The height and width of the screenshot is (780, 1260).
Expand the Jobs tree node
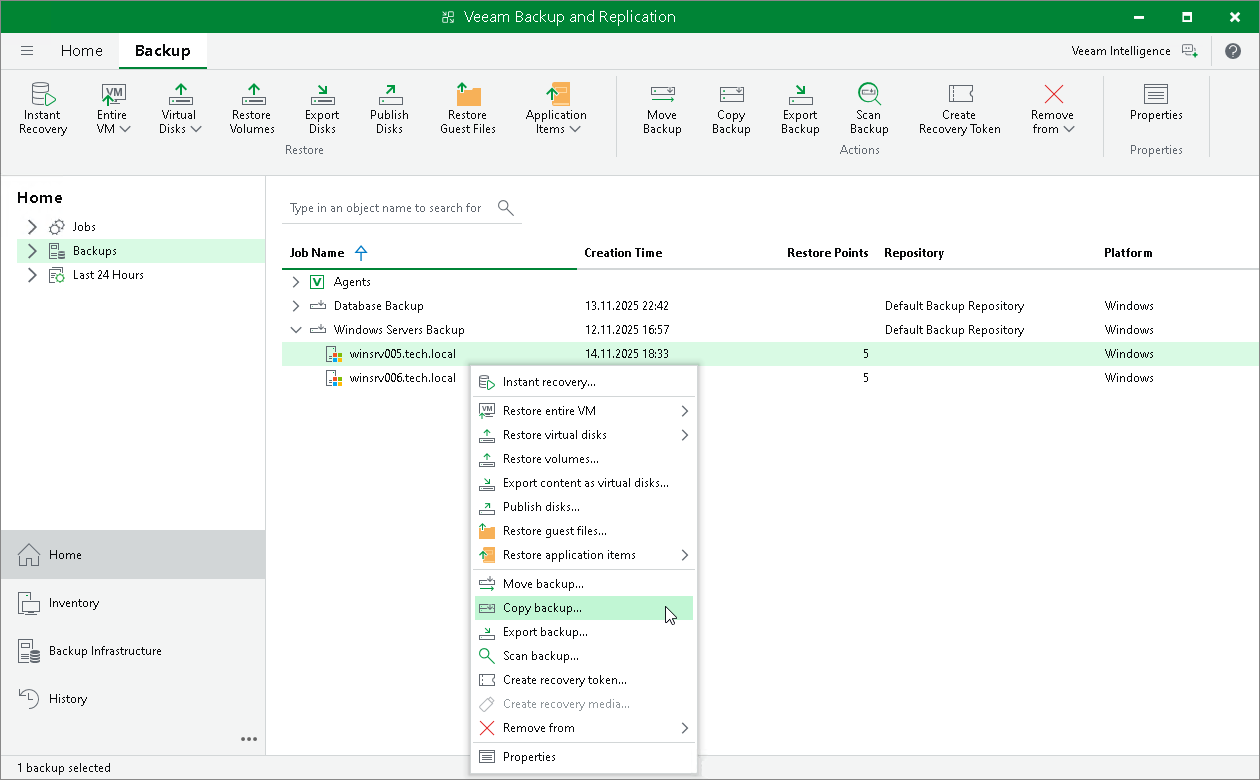pyautogui.click(x=32, y=227)
